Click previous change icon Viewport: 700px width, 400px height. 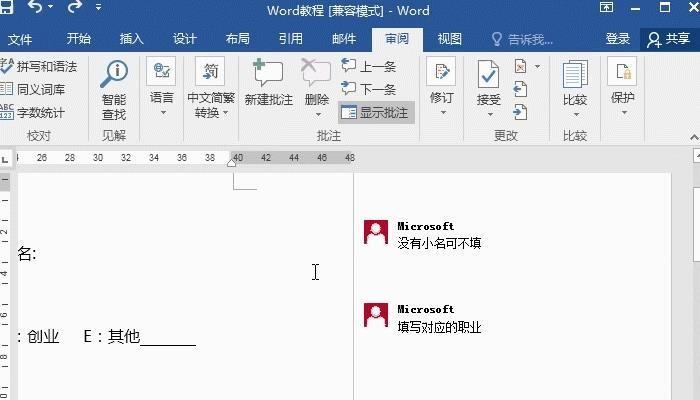click(x=520, y=89)
